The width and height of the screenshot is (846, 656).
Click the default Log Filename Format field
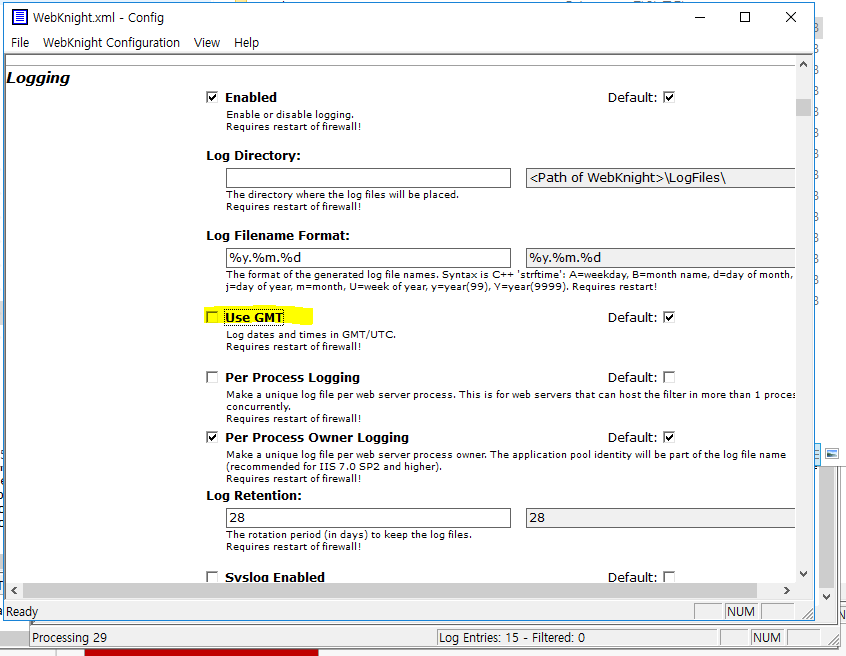pos(660,258)
